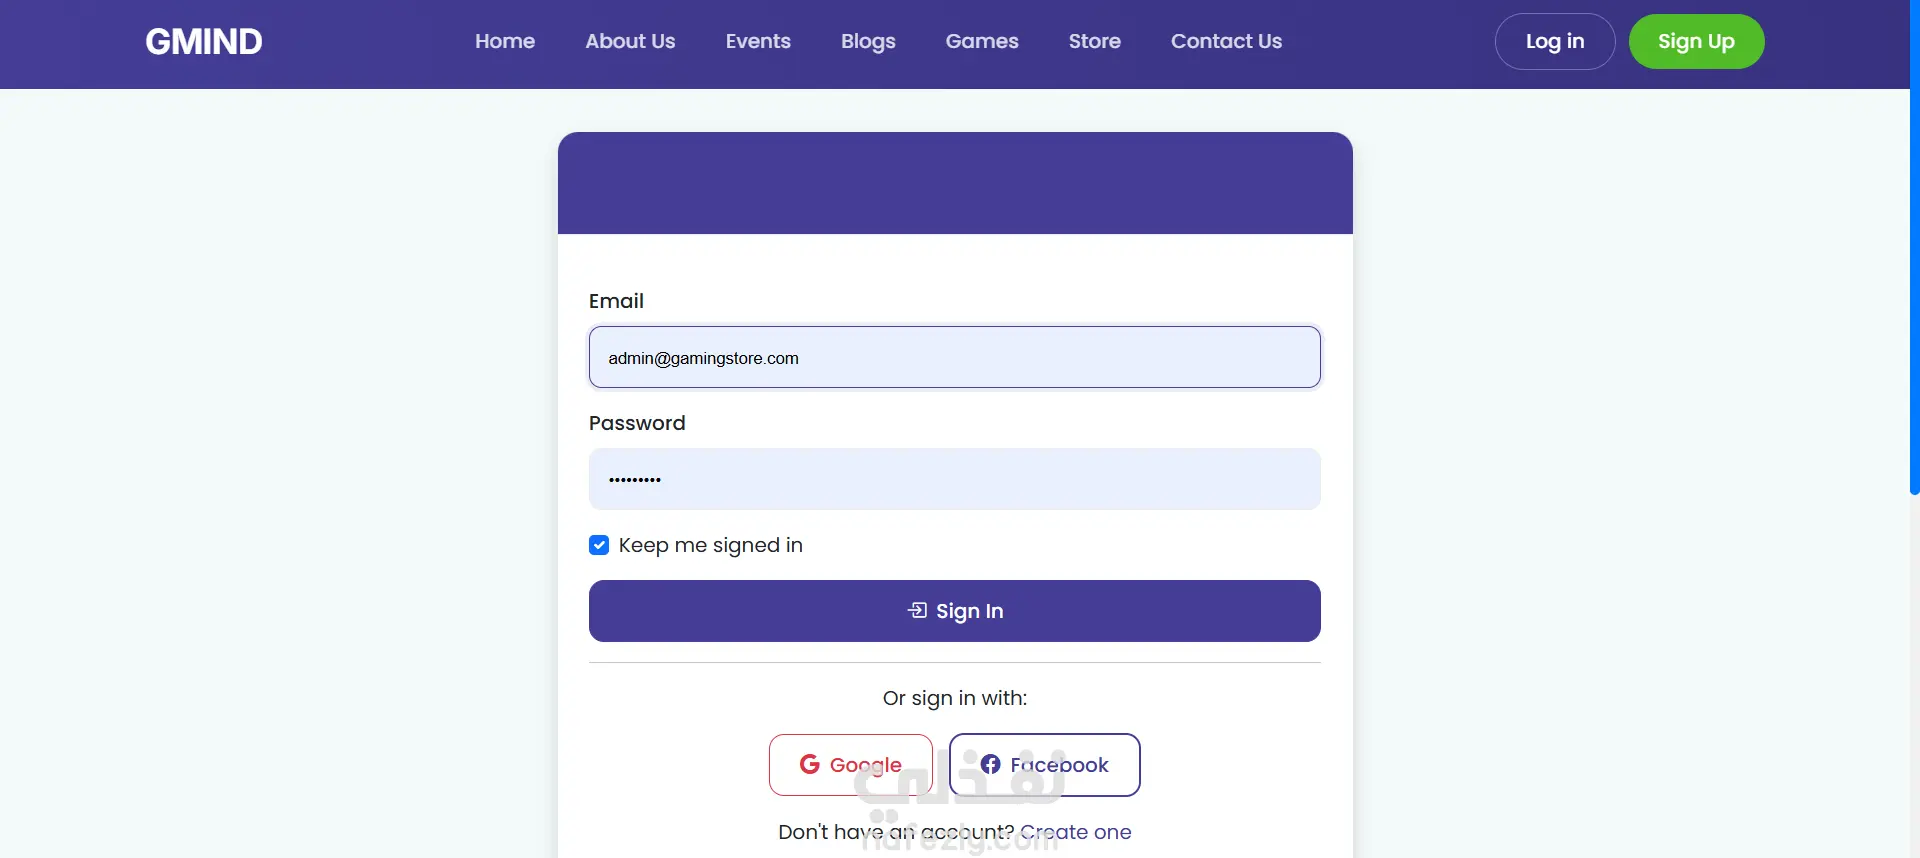Click the GMIND logo
The height and width of the screenshot is (858, 1920).
[204, 41]
